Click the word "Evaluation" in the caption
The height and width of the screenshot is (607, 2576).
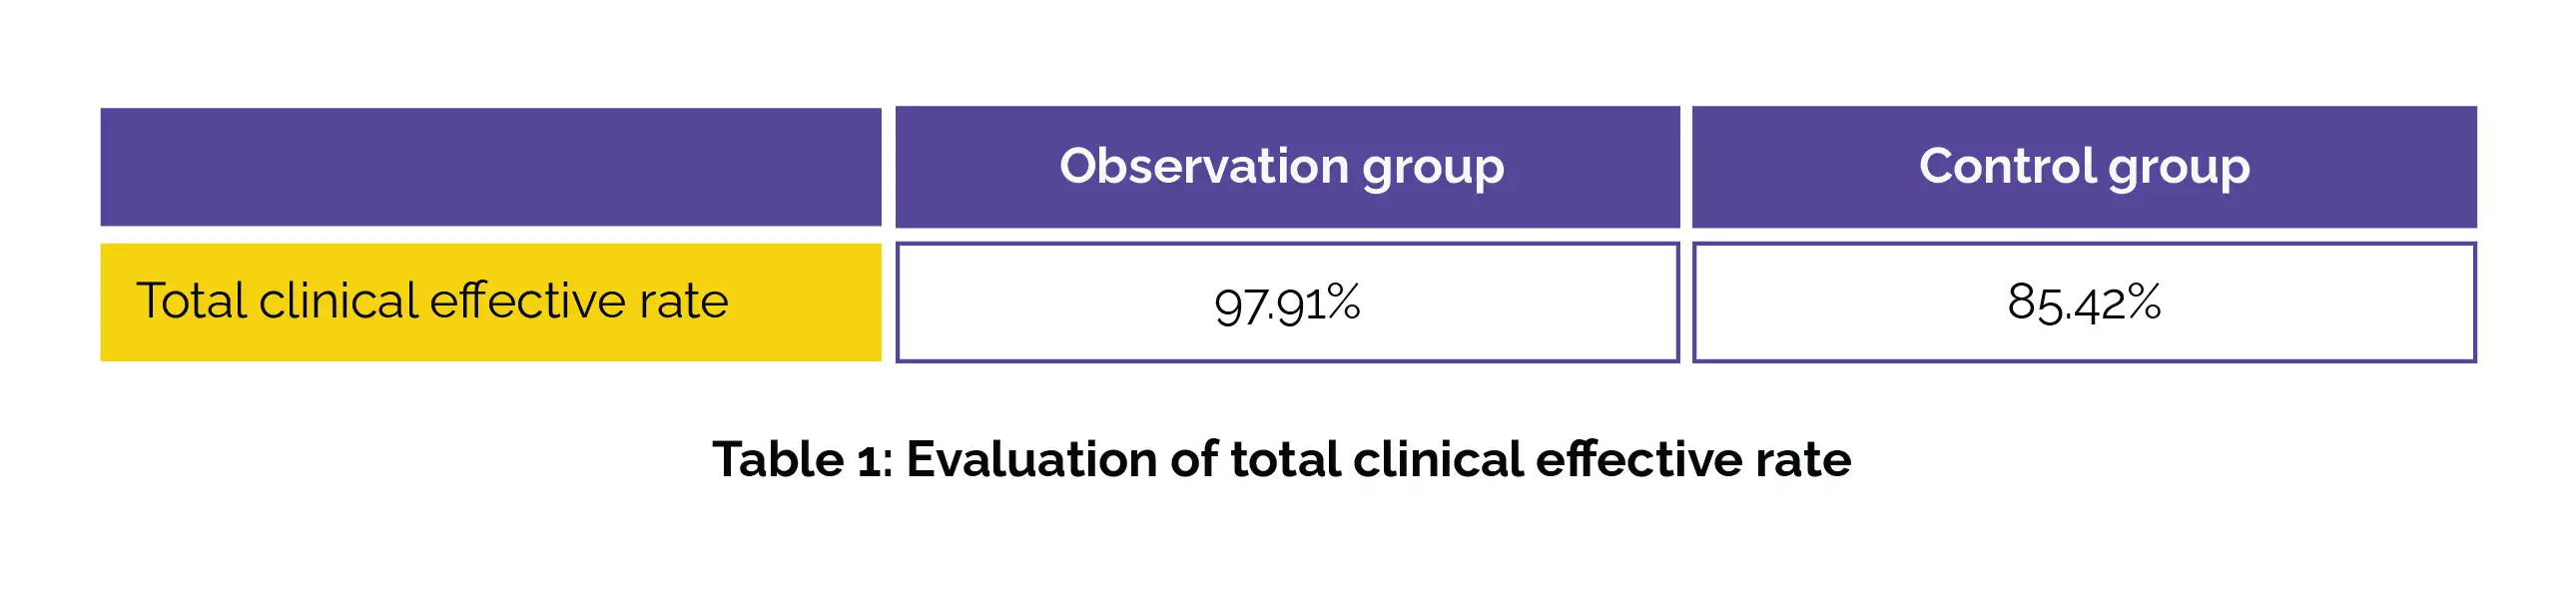tap(1031, 460)
